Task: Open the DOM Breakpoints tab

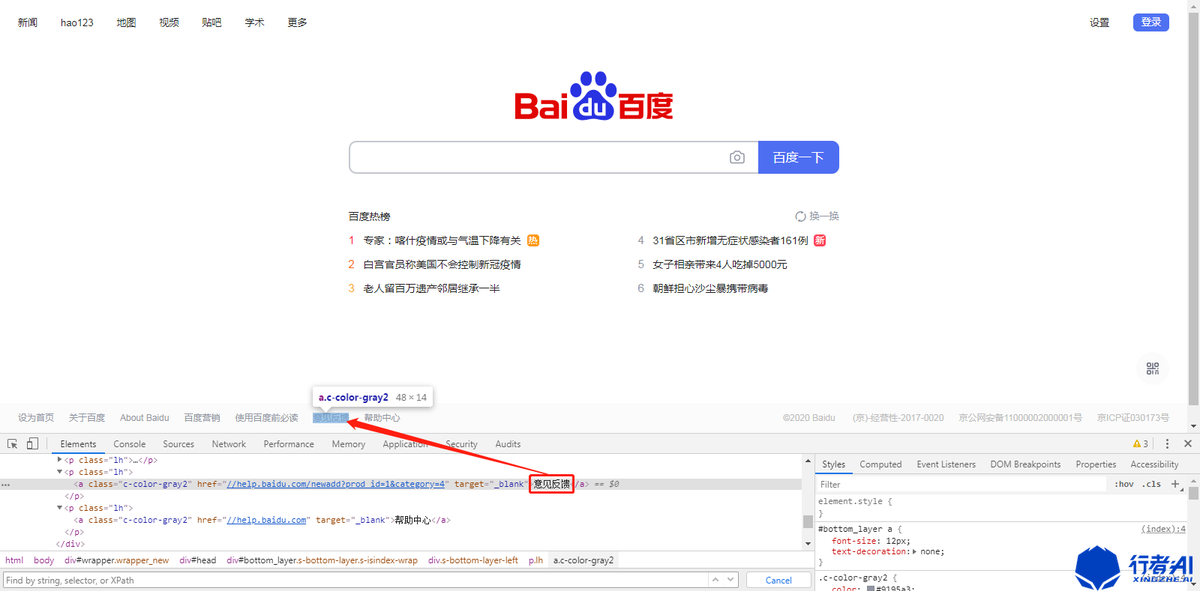Action: click(x=1025, y=464)
